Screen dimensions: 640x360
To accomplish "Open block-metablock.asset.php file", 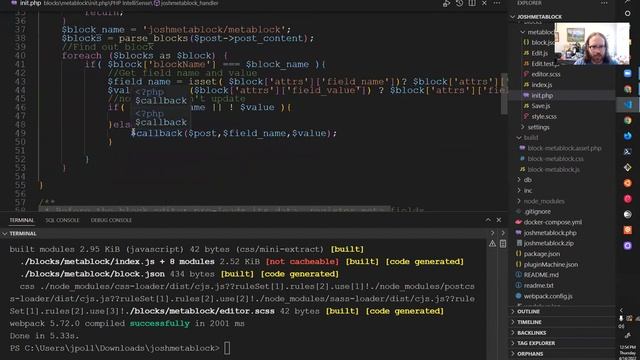I will pos(564,149).
